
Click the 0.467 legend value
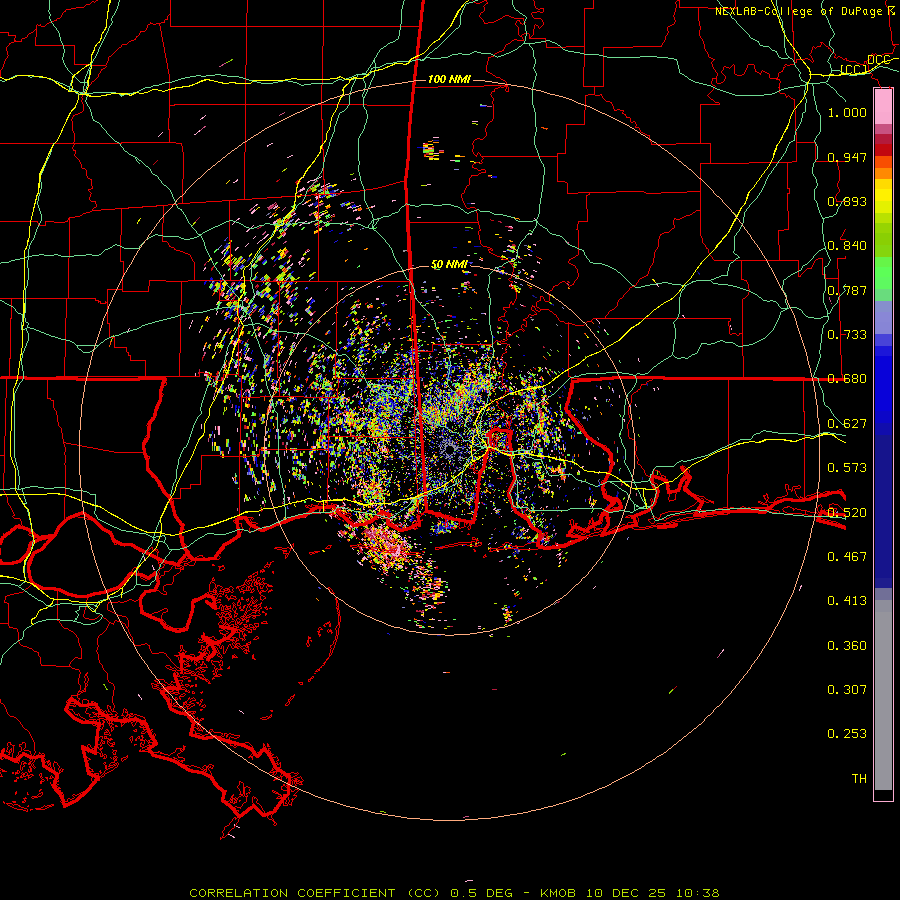847,557
